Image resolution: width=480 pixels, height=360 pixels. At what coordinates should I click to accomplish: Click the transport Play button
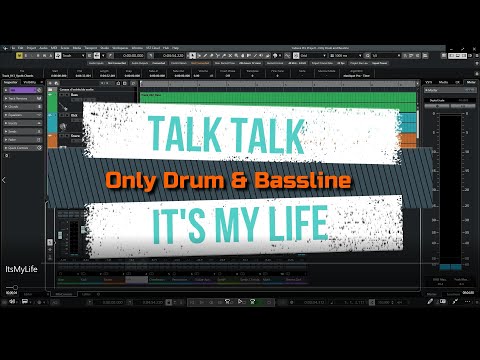pos(240,302)
